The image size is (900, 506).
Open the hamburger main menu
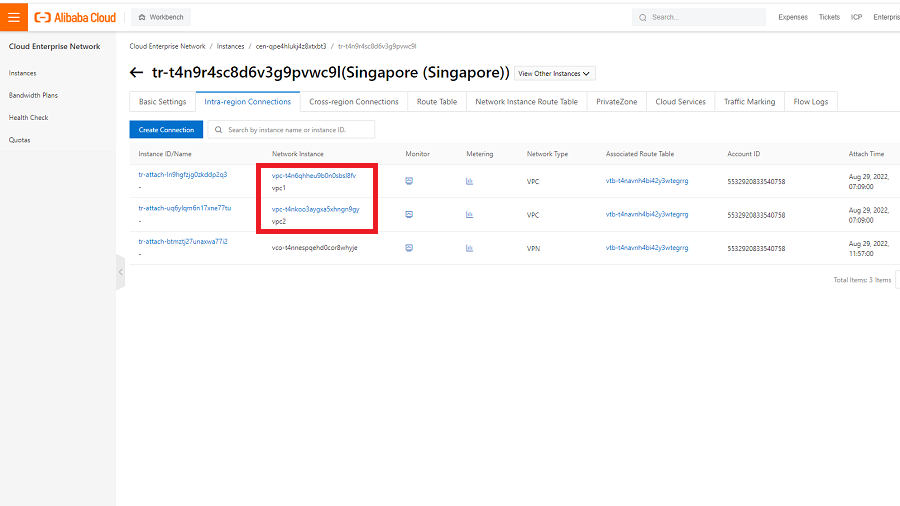(x=14, y=17)
